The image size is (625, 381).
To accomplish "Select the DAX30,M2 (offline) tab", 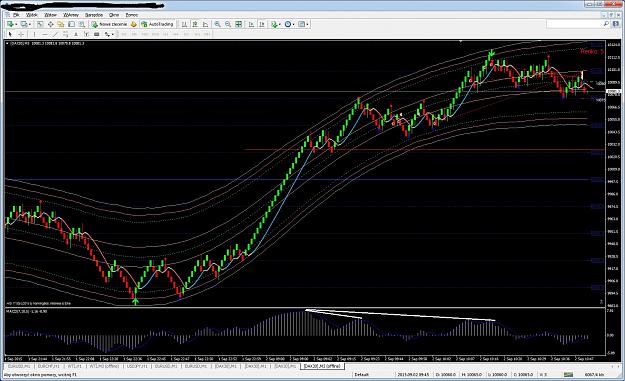I will click(322, 366).
